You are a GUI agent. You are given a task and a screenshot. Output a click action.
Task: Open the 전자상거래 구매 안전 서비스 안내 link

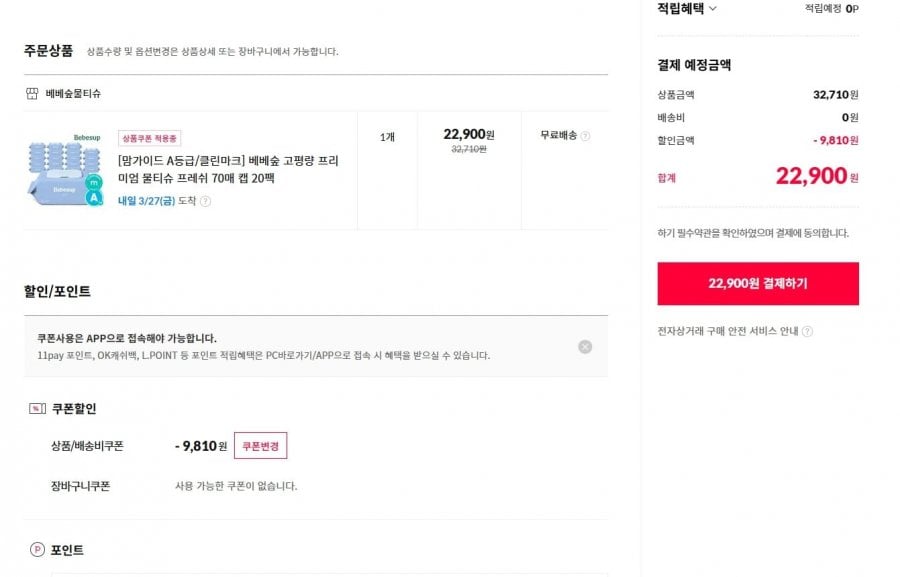pyautogui.click(x=728, y=331)
